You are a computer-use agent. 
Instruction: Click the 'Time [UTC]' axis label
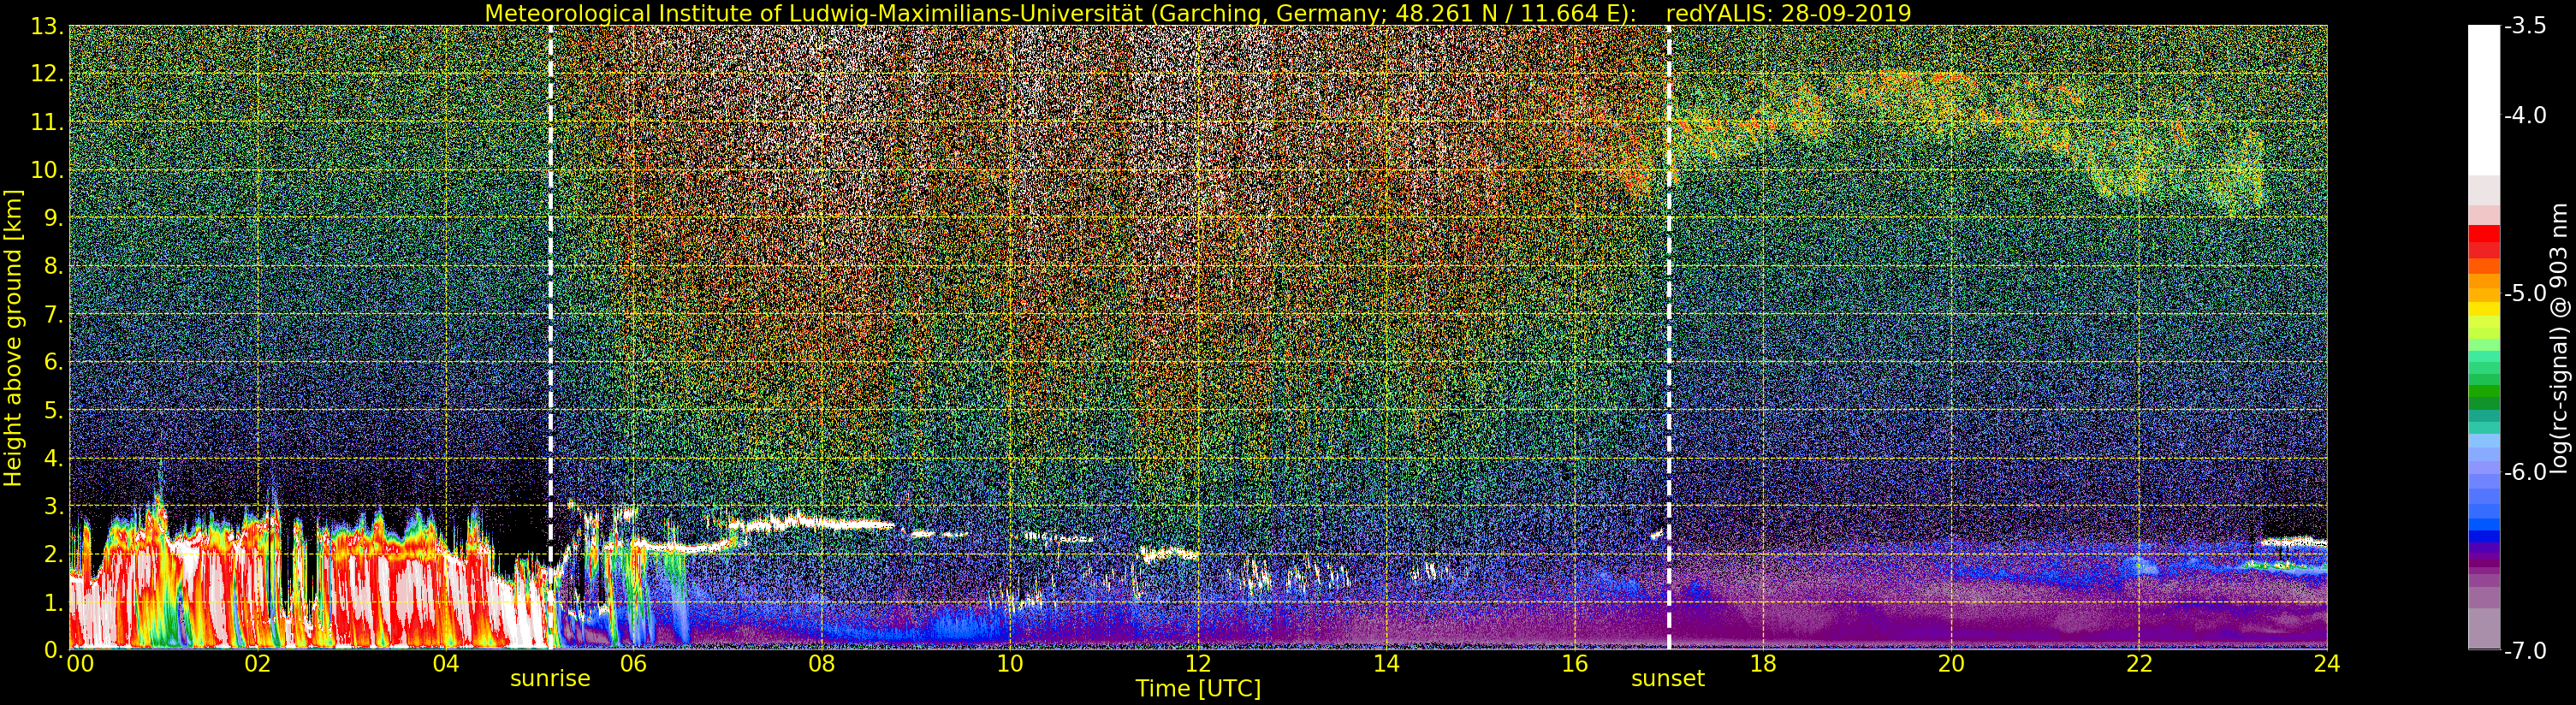click(1197, 689)
